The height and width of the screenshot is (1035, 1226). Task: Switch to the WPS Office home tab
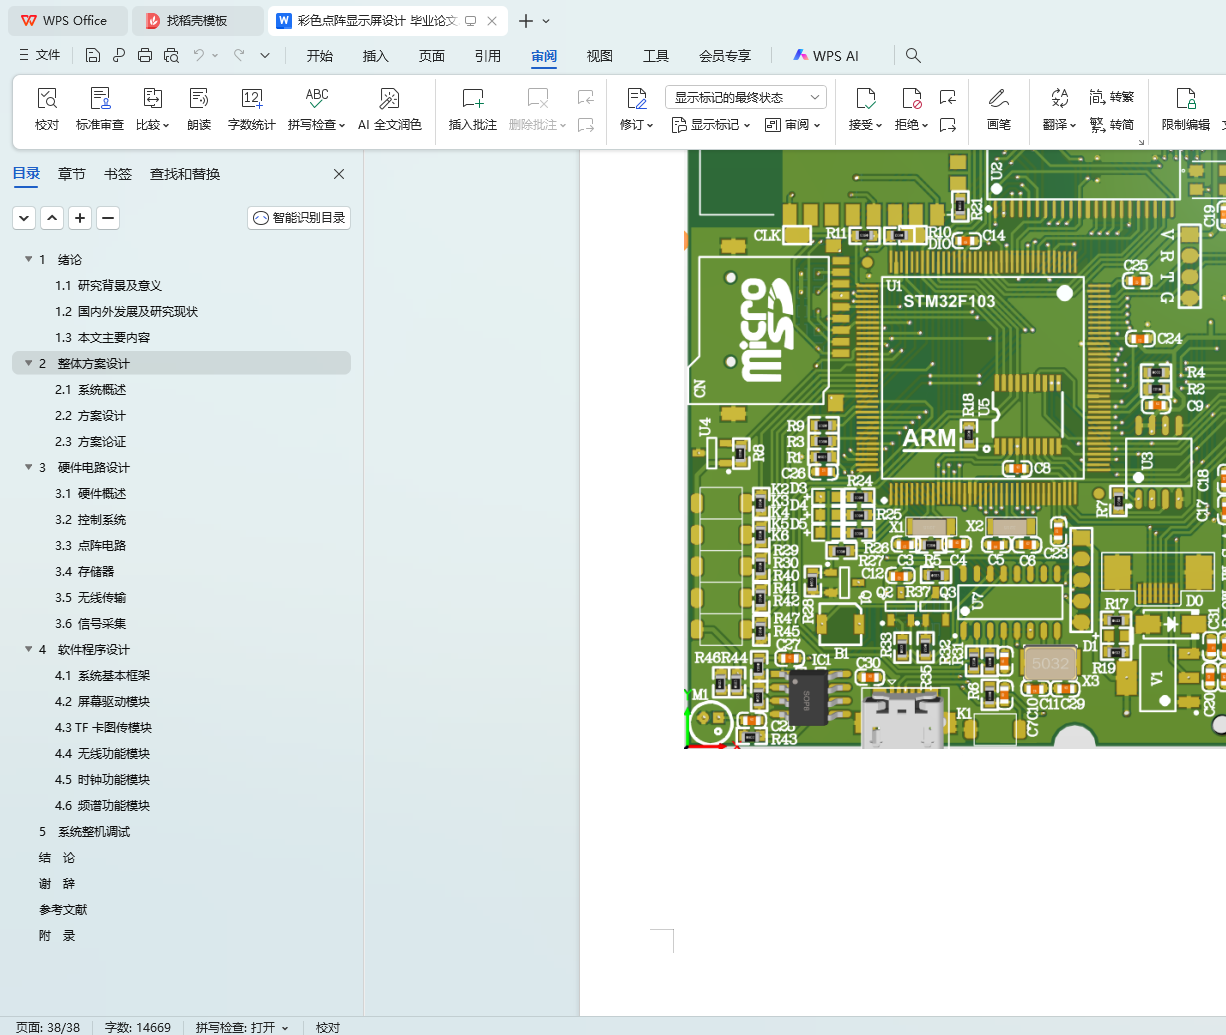coord(66,20)
